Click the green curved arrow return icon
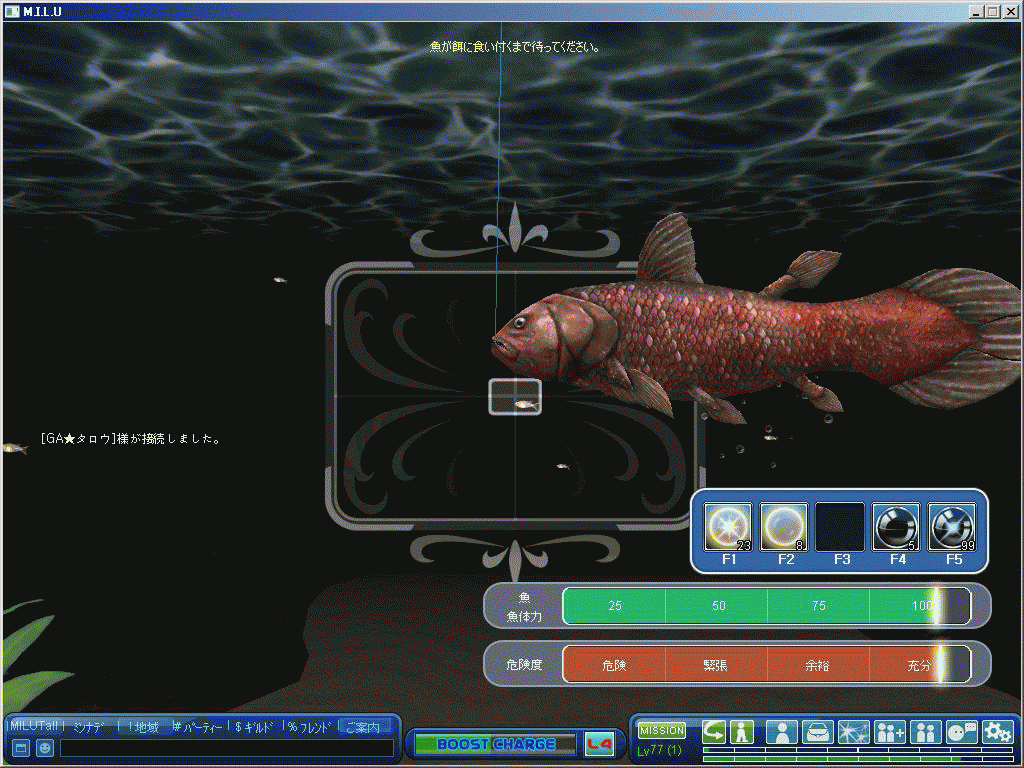This screenshot has height=768, width=1024. [713, 731]
